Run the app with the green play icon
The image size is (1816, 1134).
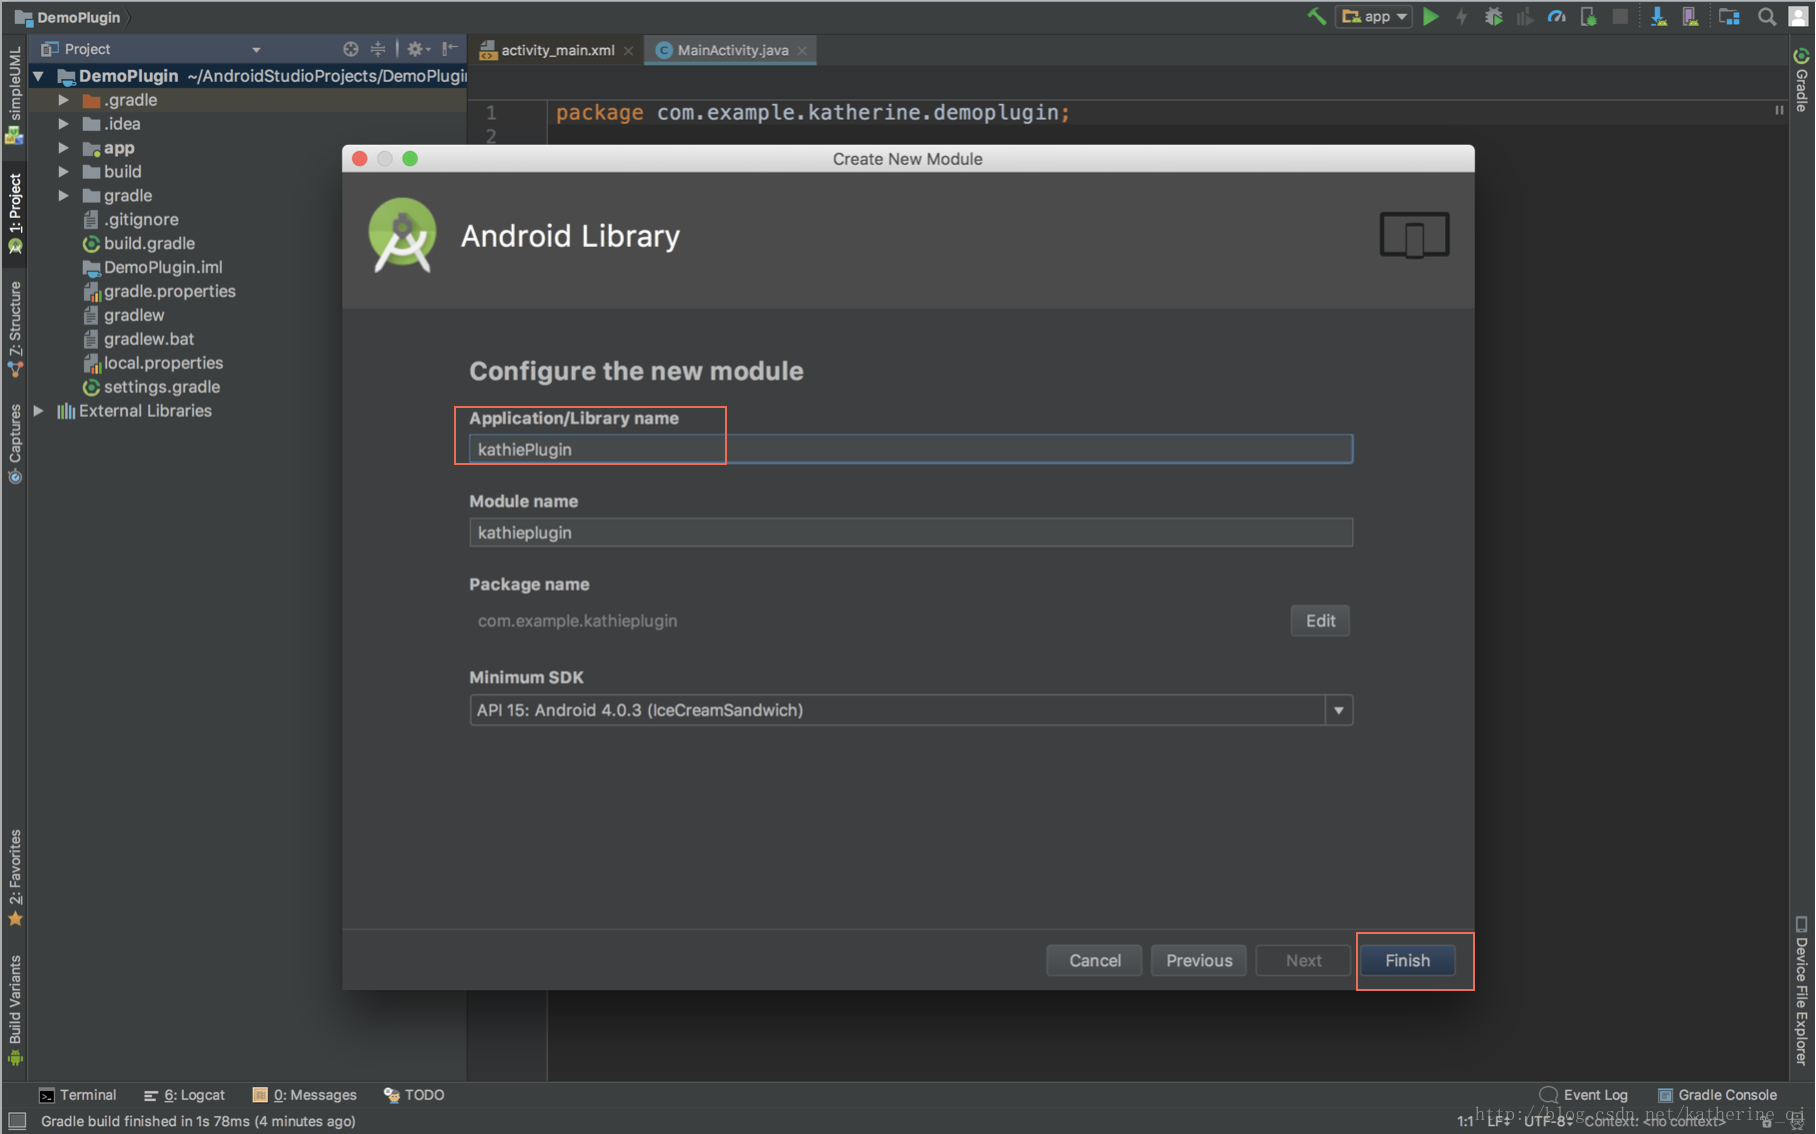pyautogui.click(x=1431, y=16)
